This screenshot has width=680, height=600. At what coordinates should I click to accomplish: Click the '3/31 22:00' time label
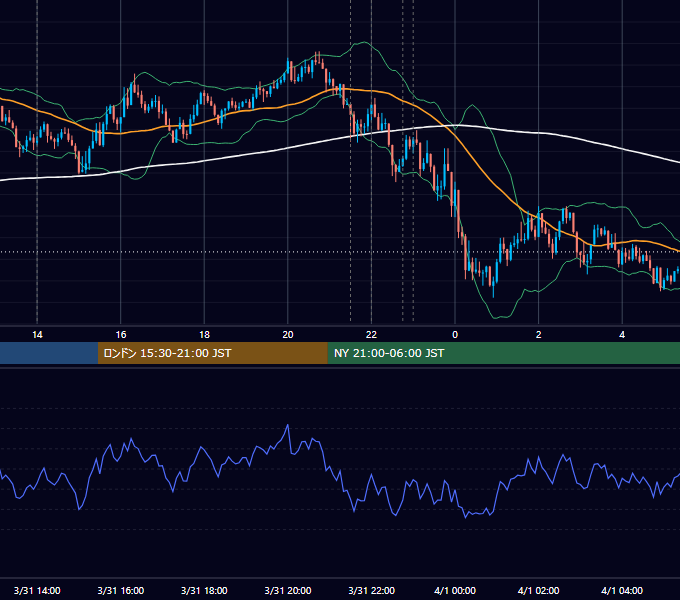(x=371, y=590)
